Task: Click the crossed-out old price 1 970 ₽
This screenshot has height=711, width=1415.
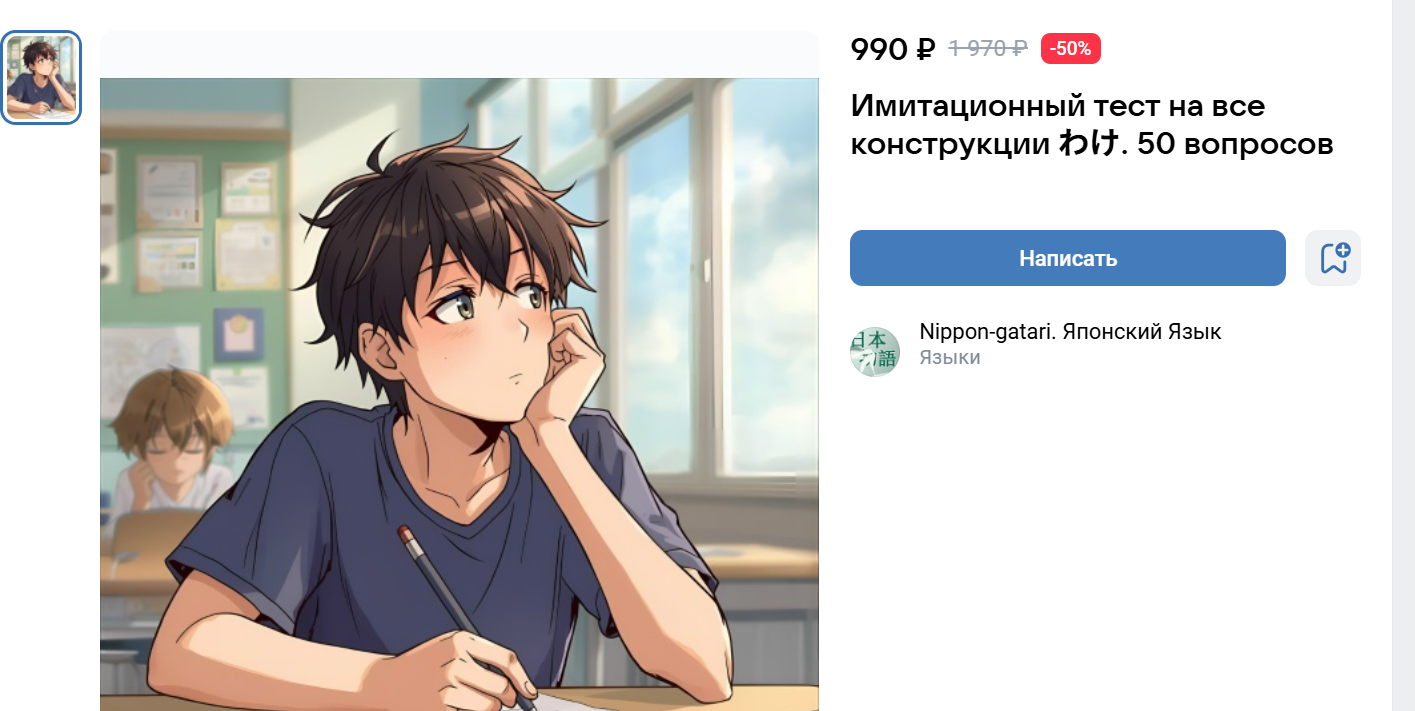Action: 988,48
